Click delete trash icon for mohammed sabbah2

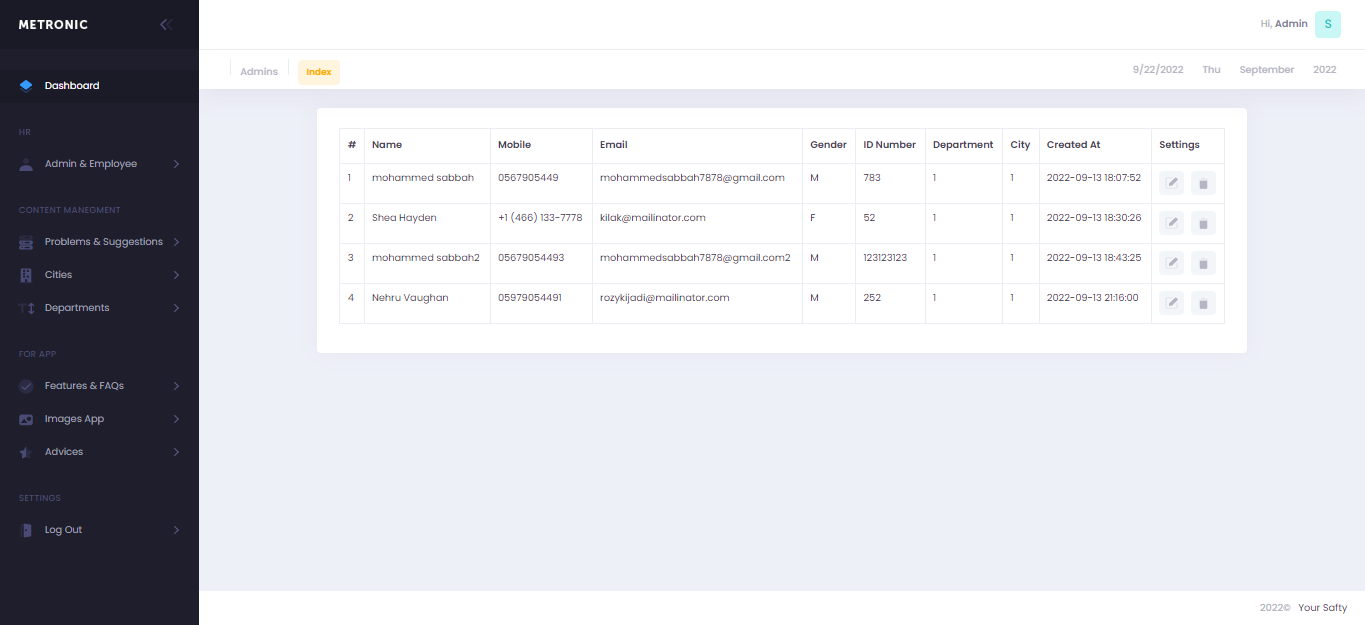click(x=1203, y=263)
